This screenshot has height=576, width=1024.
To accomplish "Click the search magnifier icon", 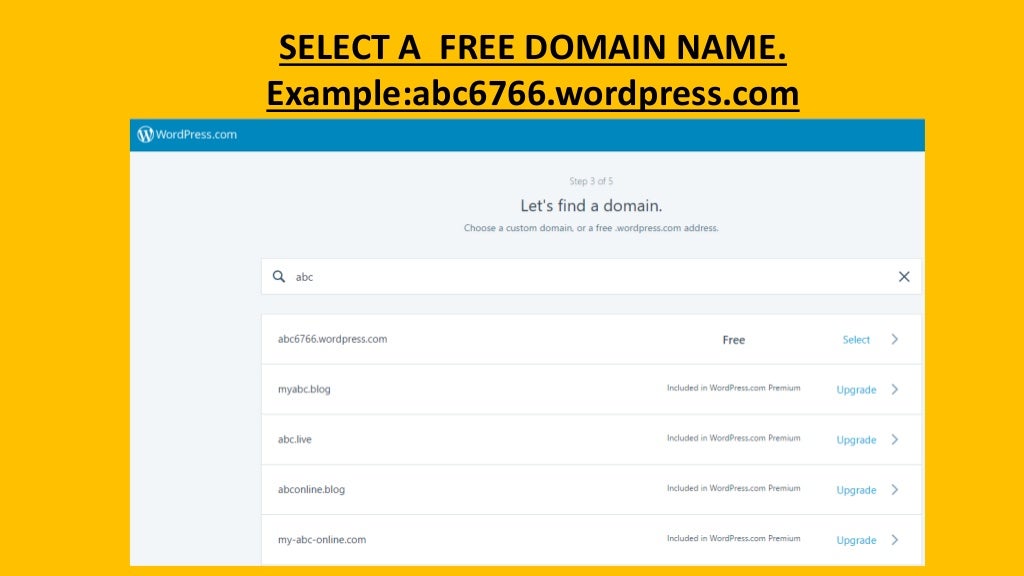I will (279, 276).
